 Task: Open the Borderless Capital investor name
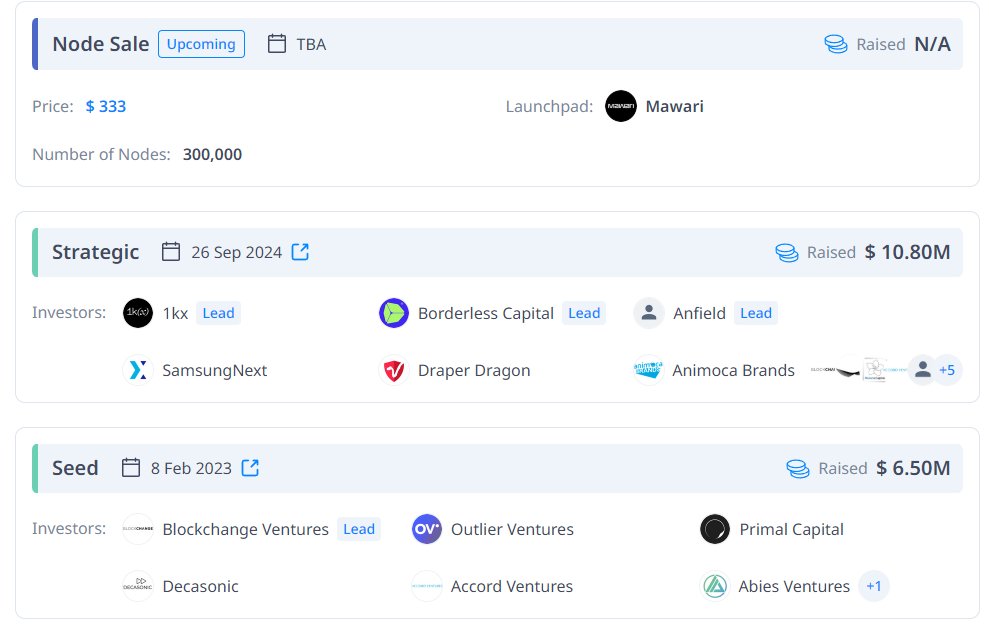tap(486, 314)
